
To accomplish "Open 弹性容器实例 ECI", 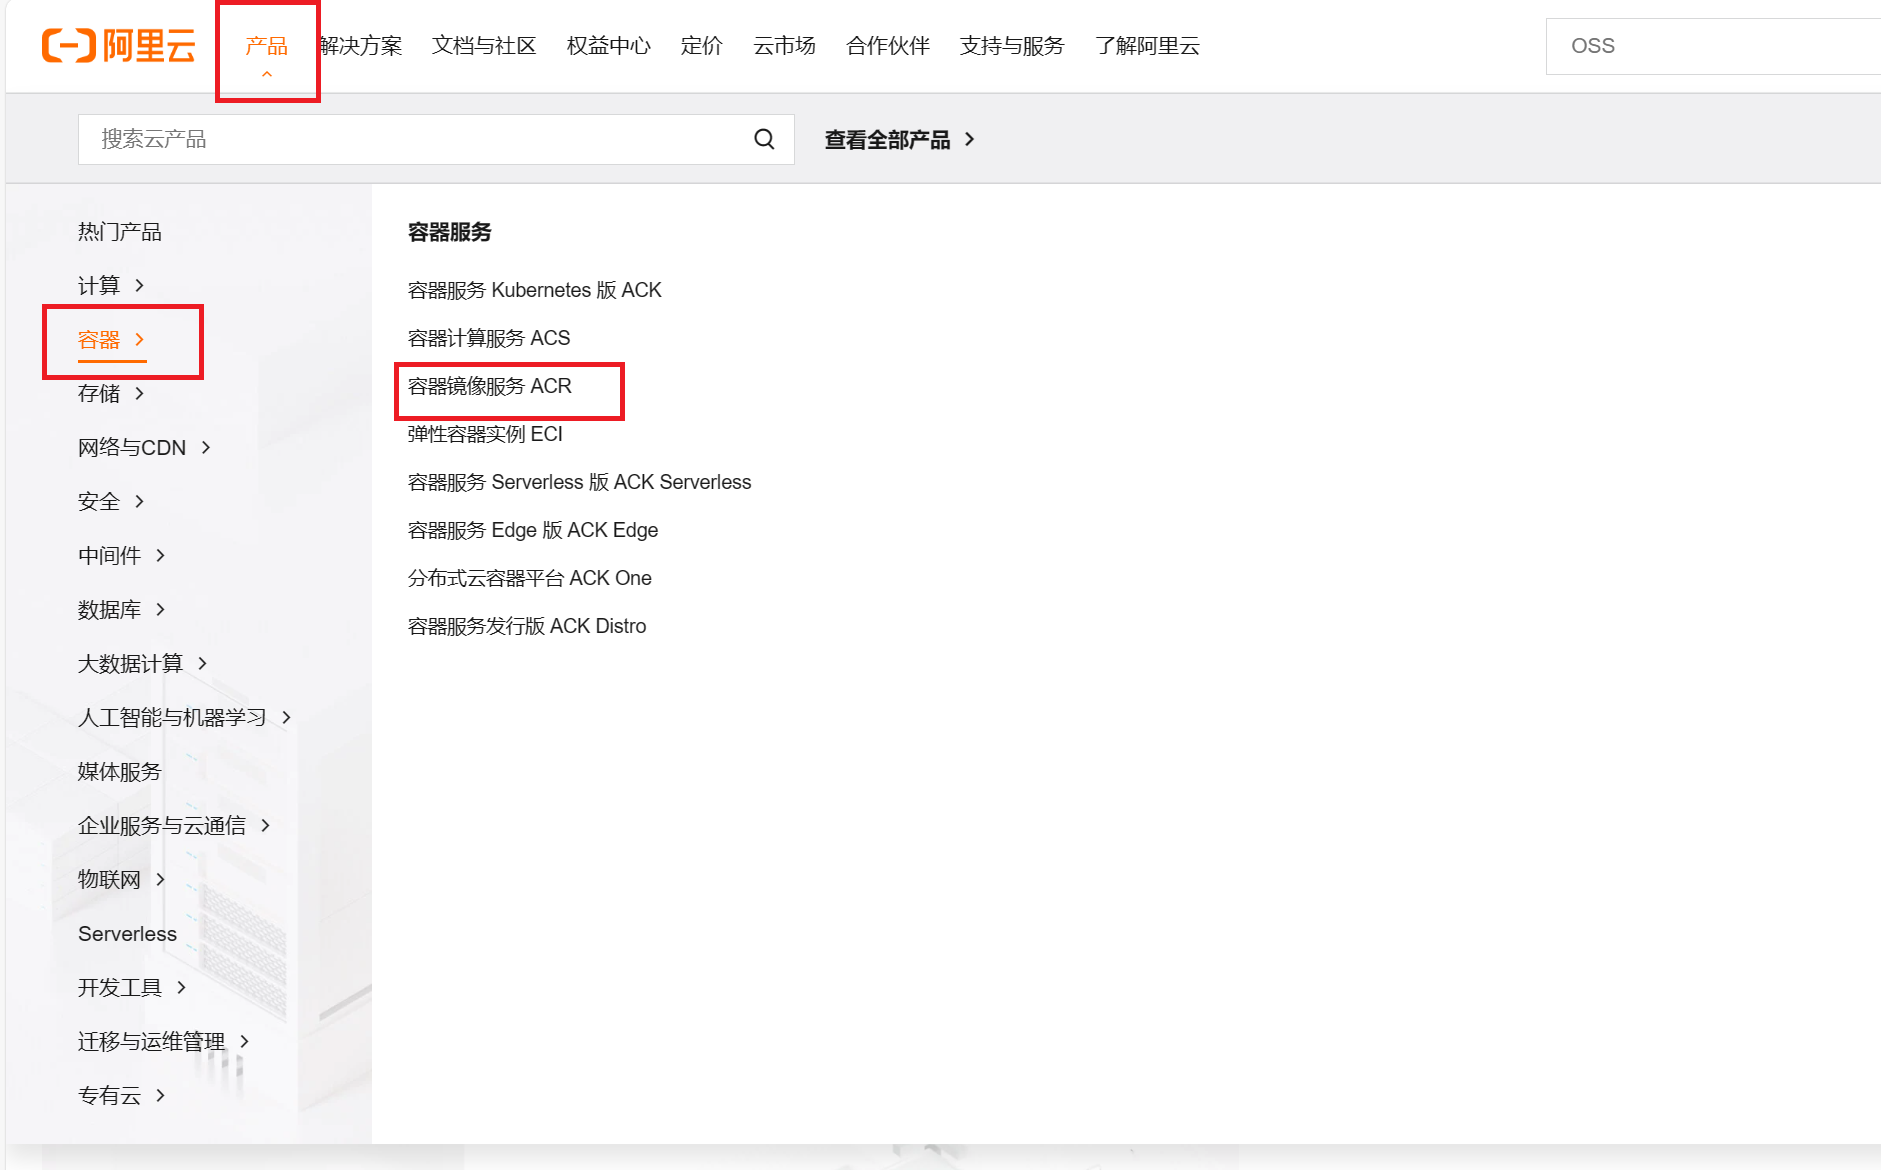I will 485,434.
